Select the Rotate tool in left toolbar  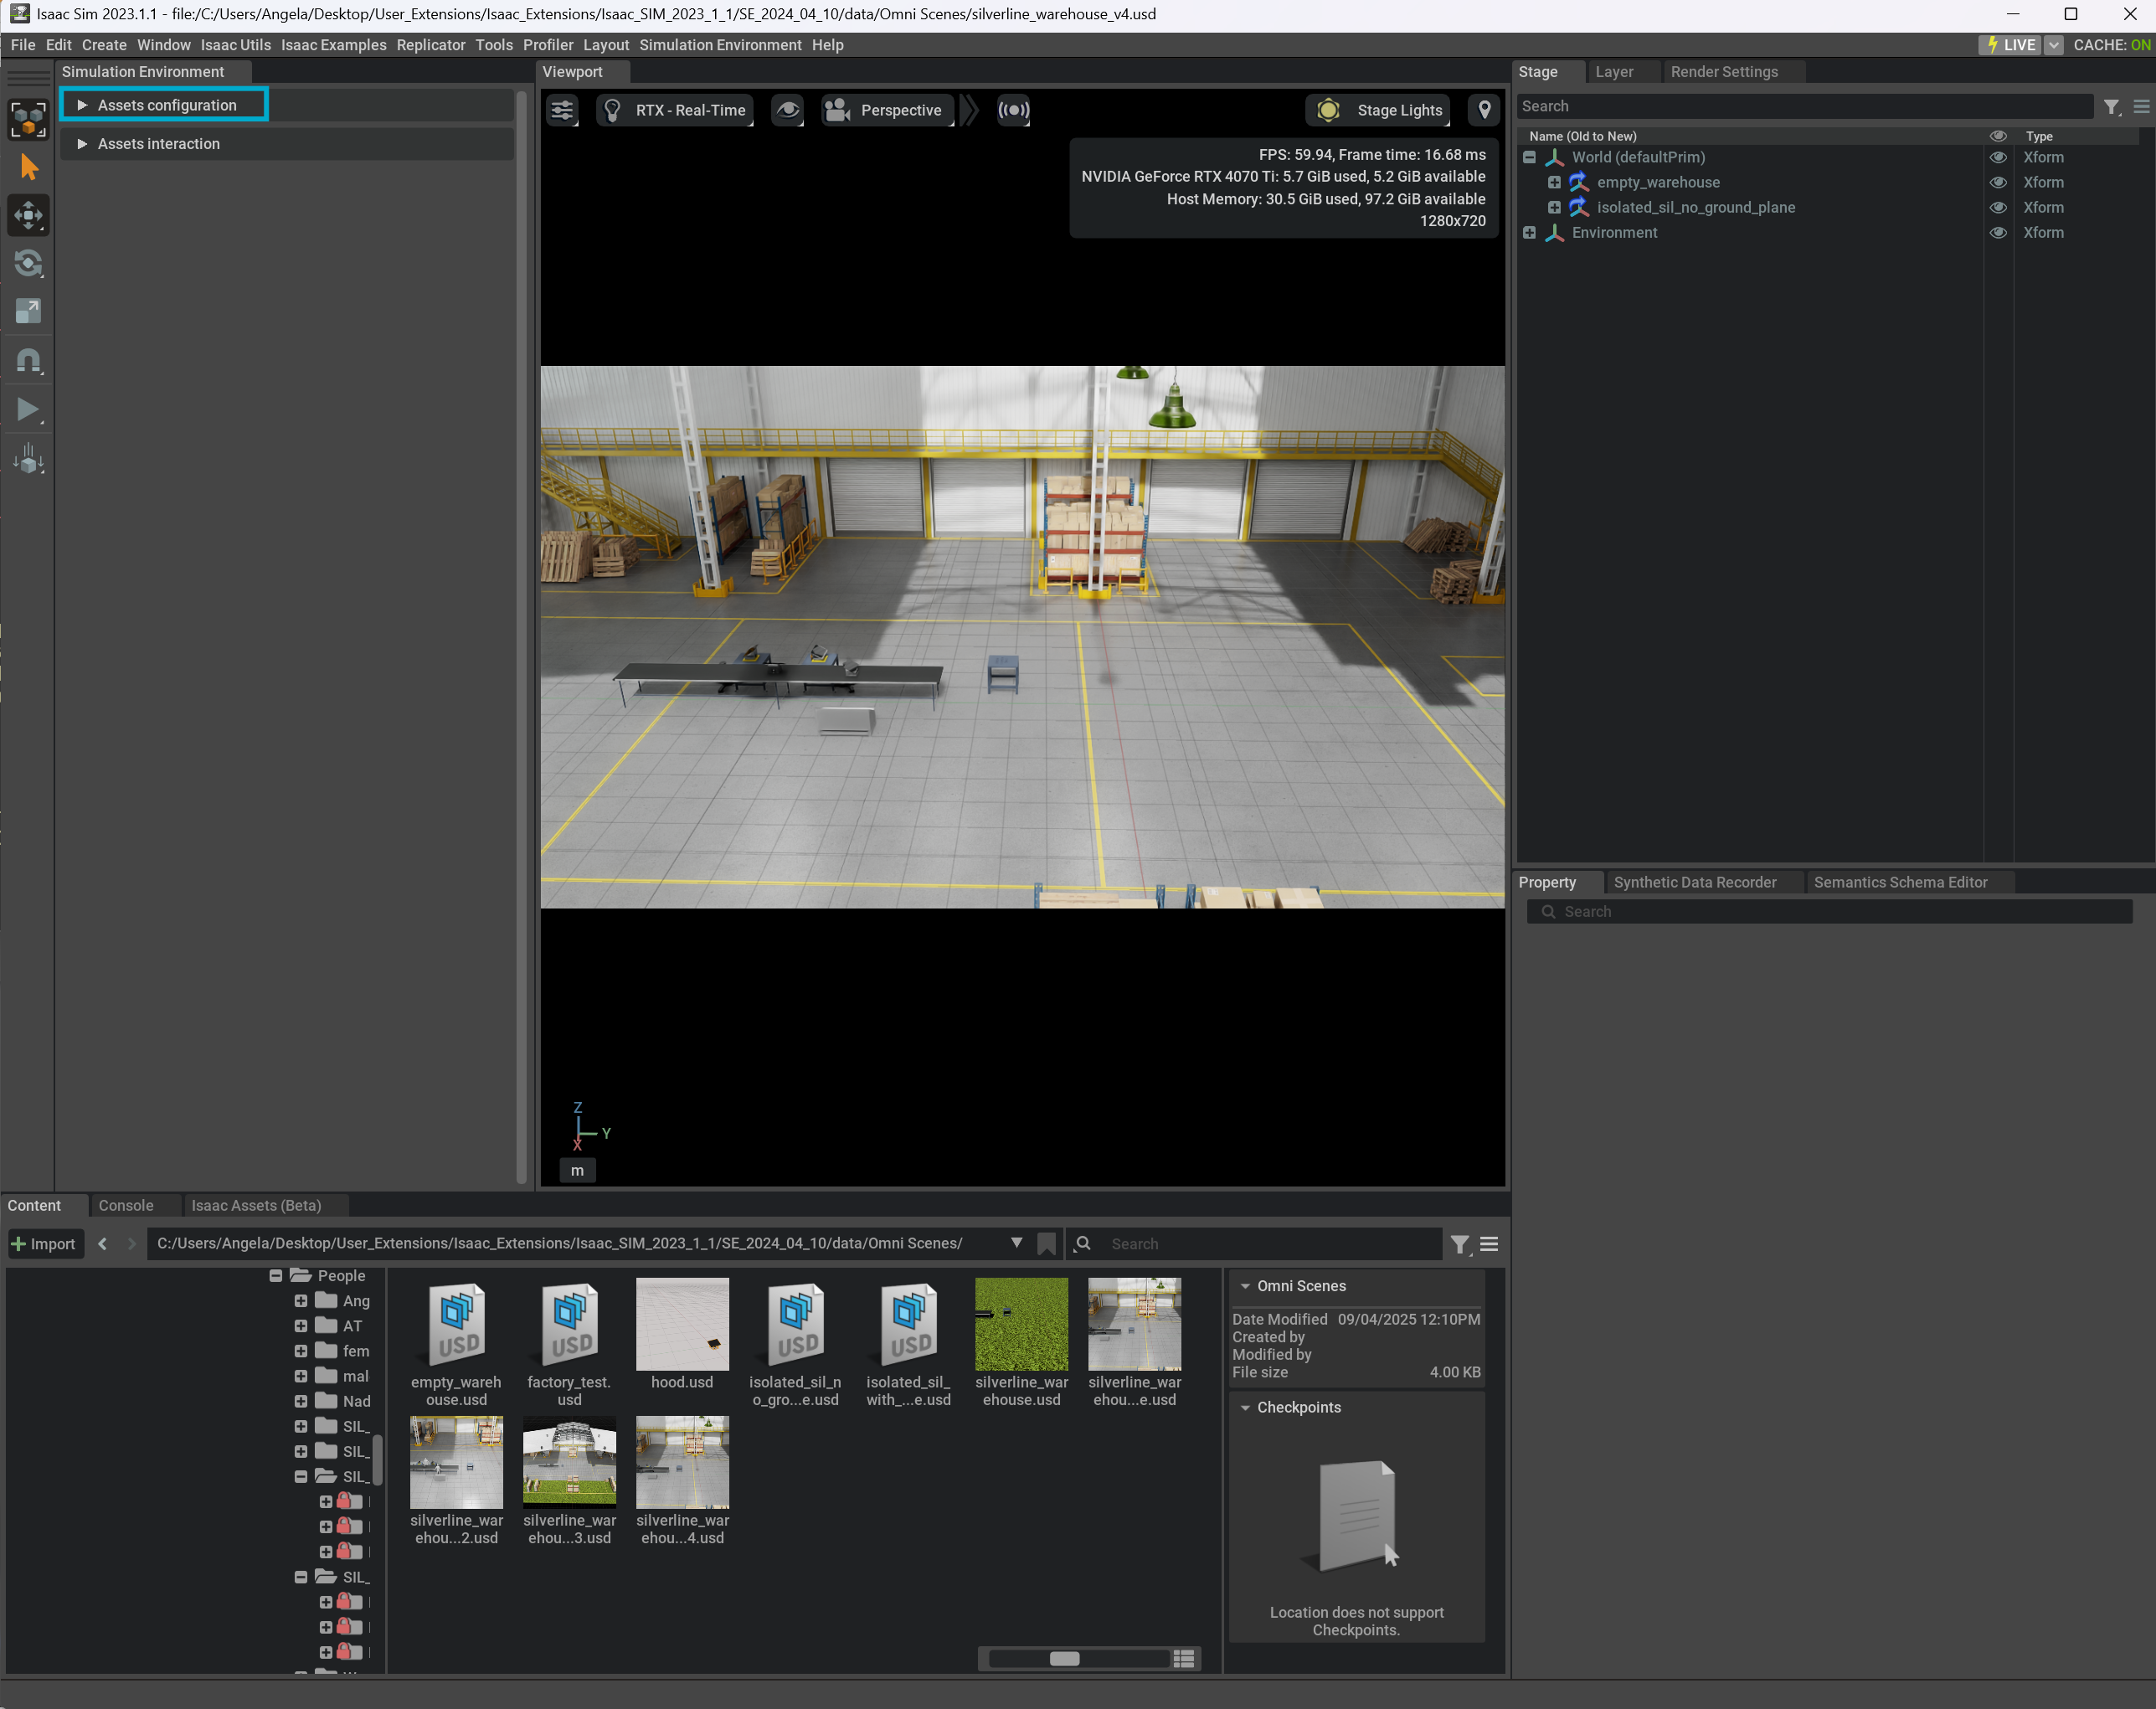pos(28,263)
